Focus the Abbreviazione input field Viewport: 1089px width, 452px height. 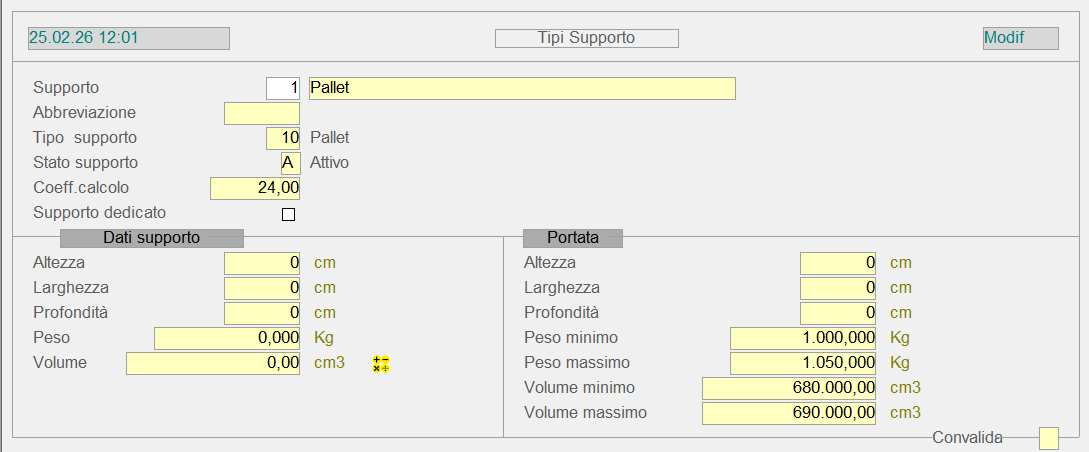pyautogui.click(x=262, y=113)
